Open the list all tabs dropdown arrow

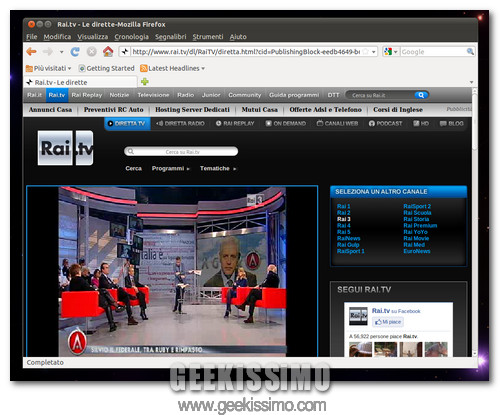point(471,82)
